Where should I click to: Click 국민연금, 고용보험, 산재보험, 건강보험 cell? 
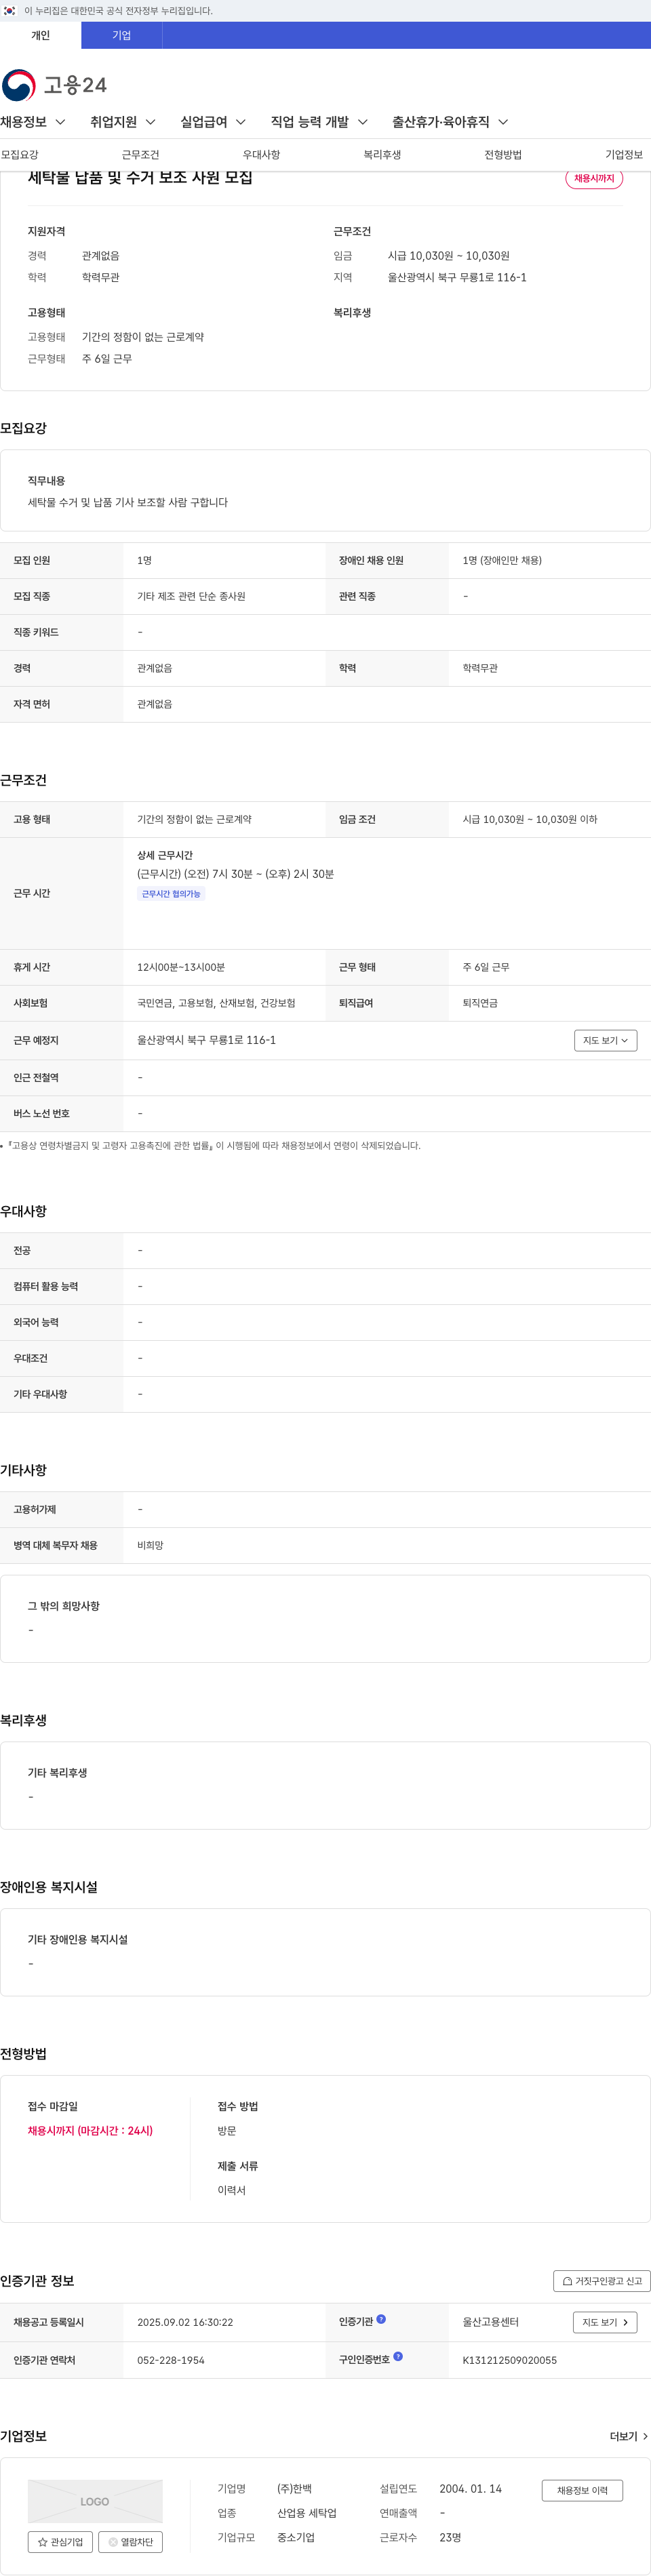click(x=216, y=1003)
